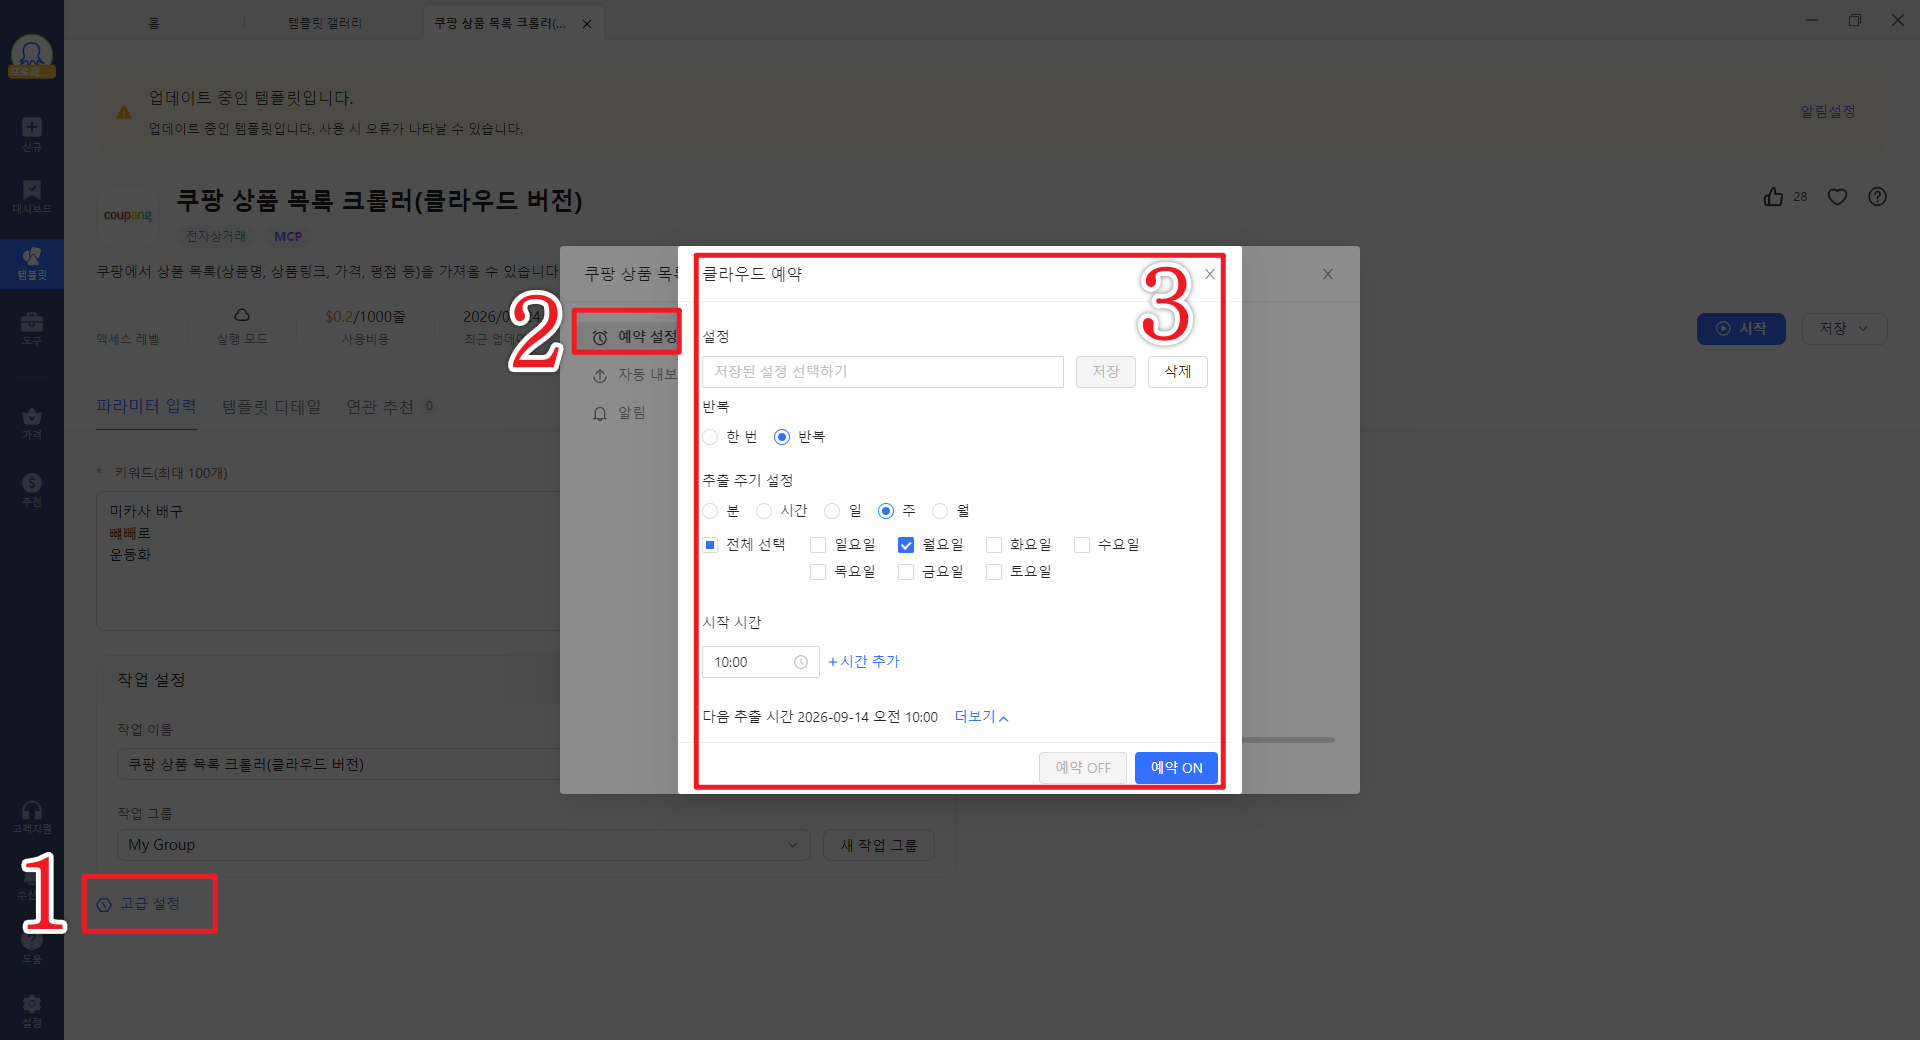
Task: Open the 도움 help icon in sidebar
Action: (32, 947)
